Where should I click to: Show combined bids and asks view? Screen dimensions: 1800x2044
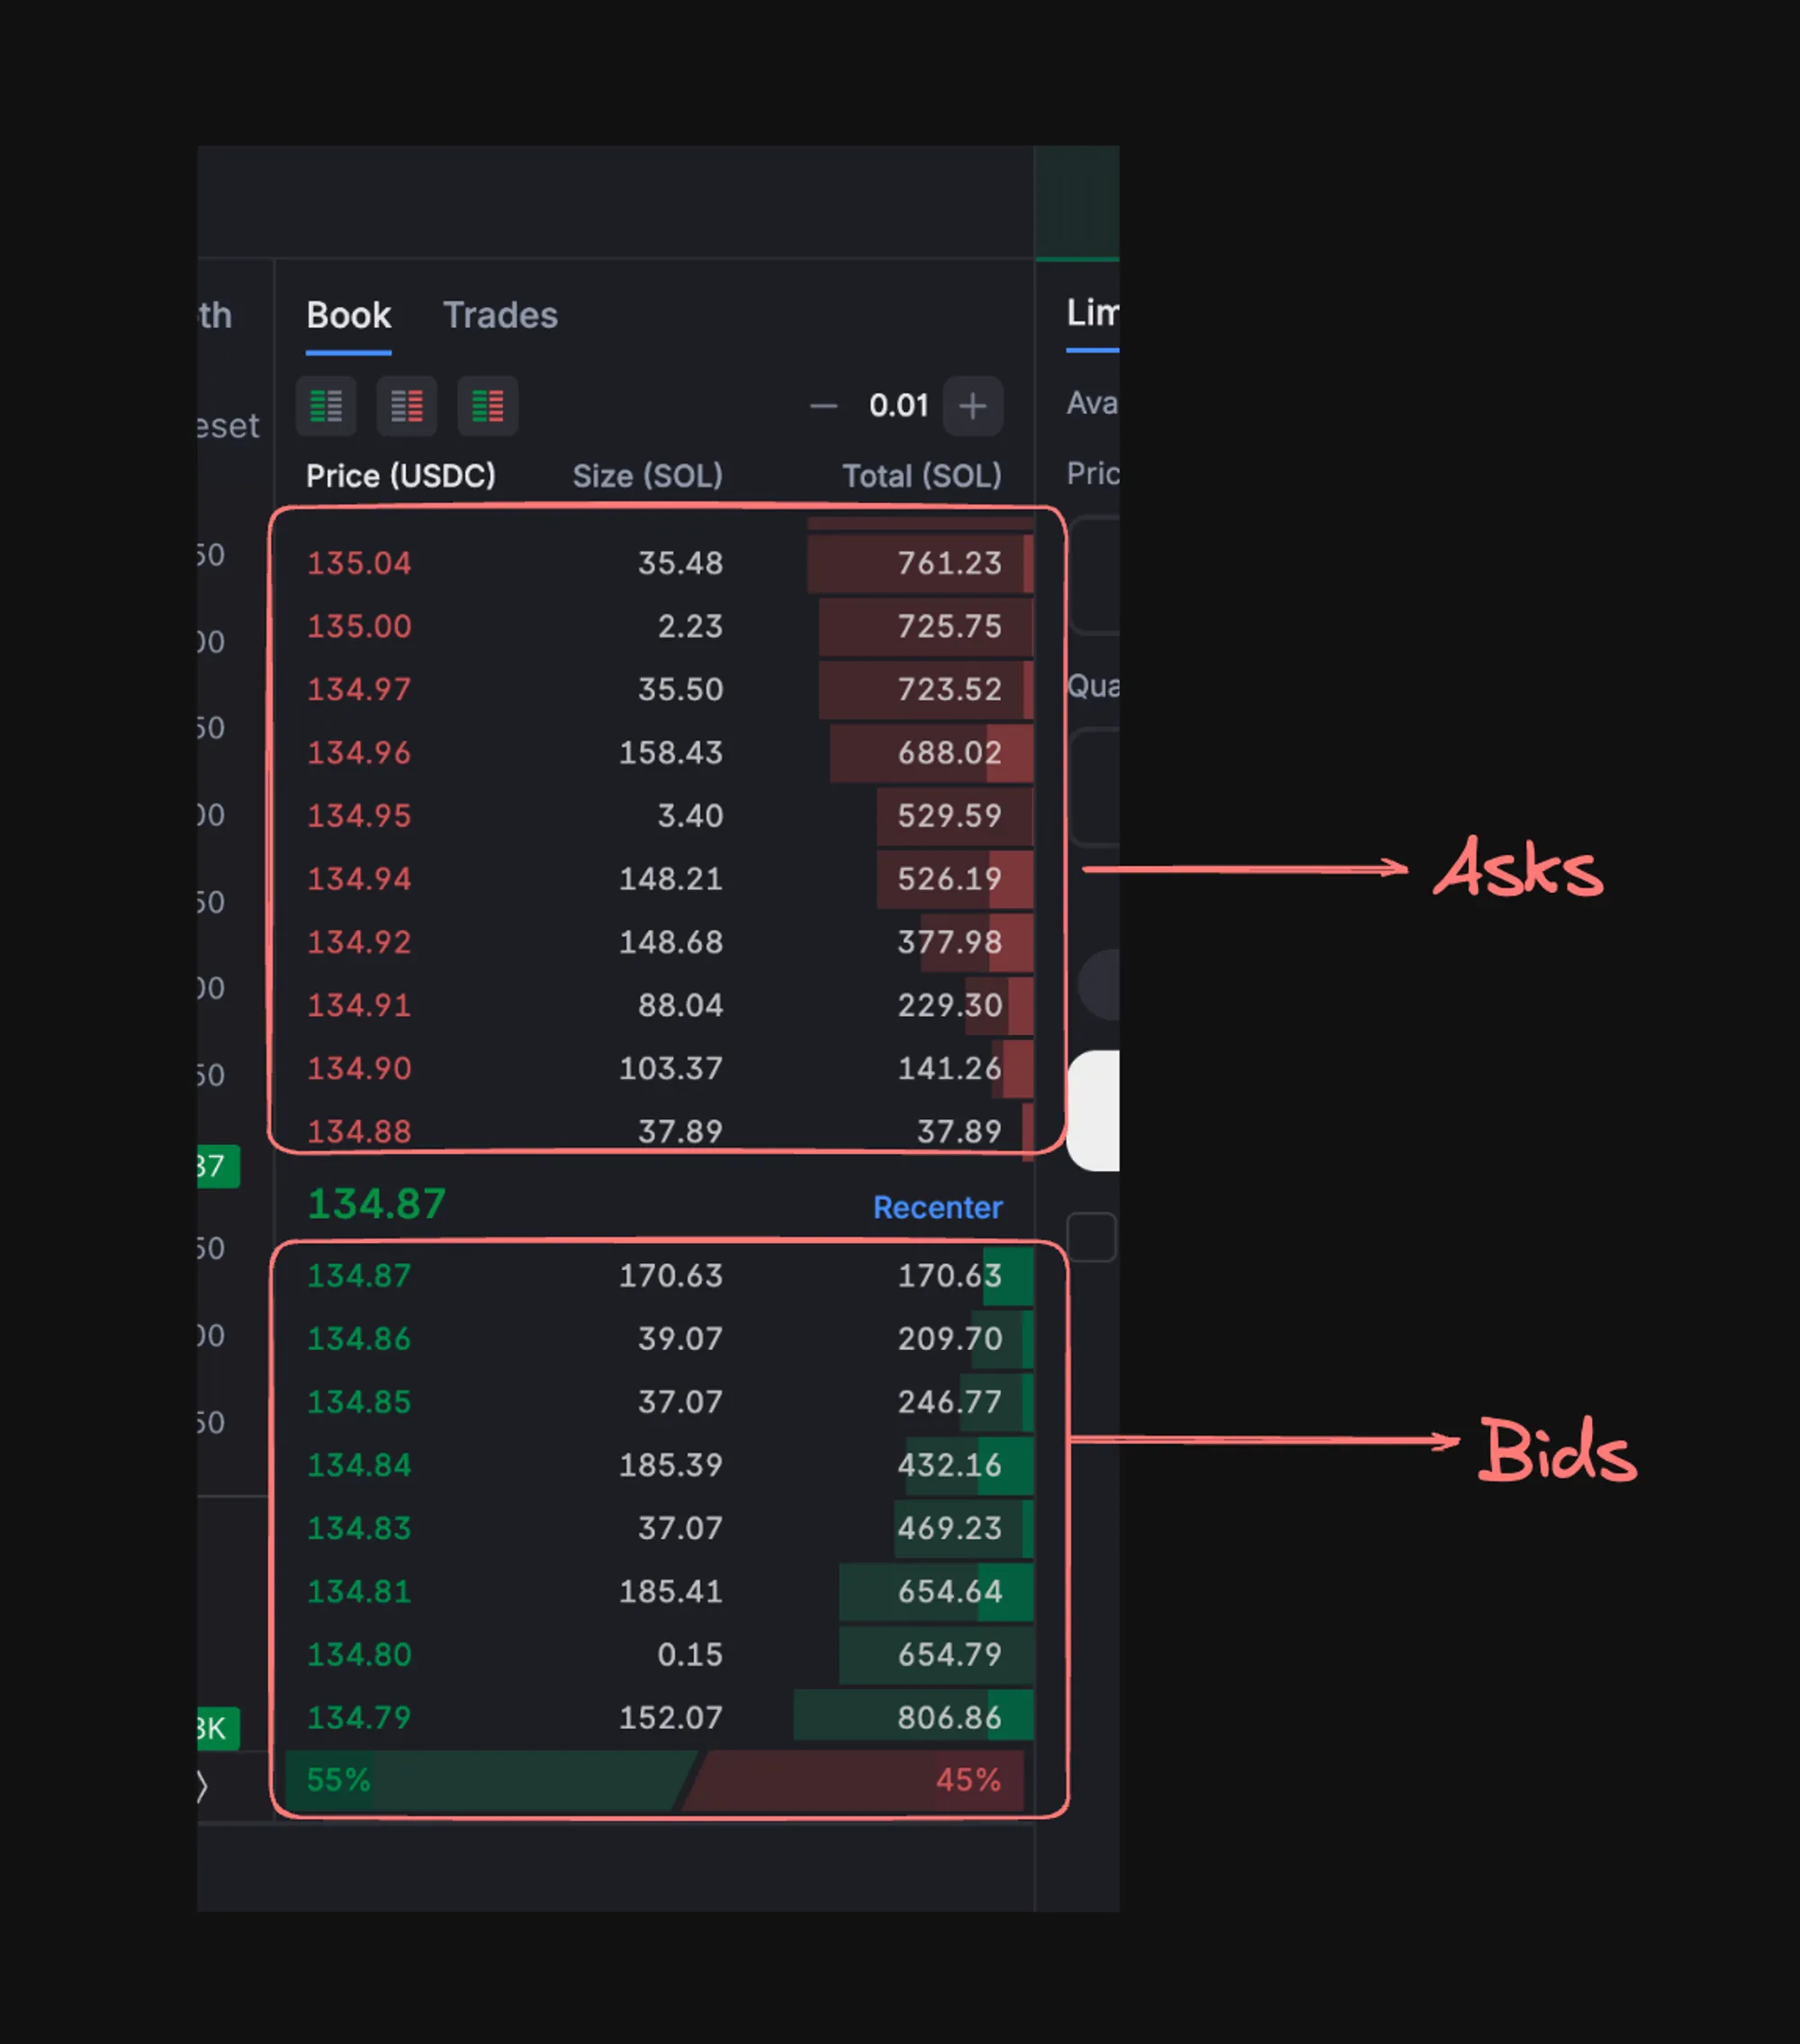coord(487,406)
